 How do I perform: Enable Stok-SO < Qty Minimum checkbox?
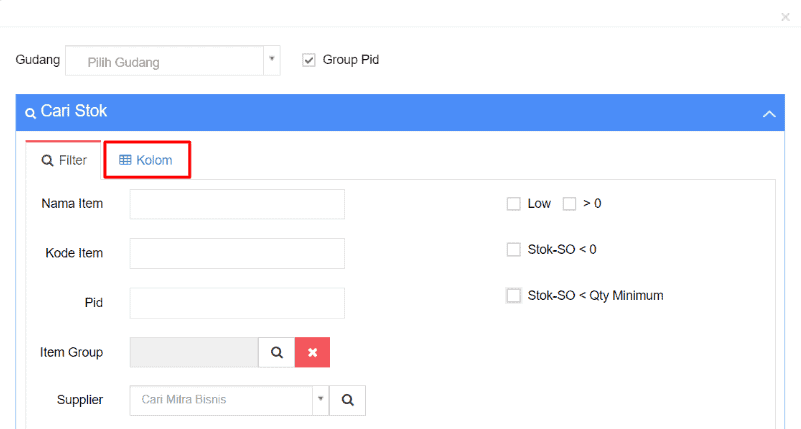[513, 296]
